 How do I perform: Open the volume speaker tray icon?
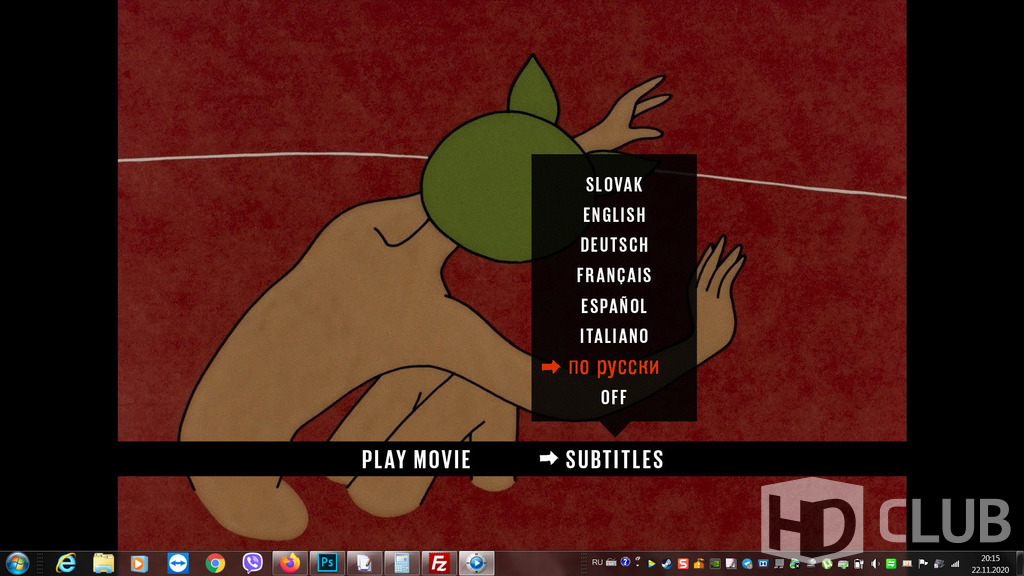click(875, 564)
